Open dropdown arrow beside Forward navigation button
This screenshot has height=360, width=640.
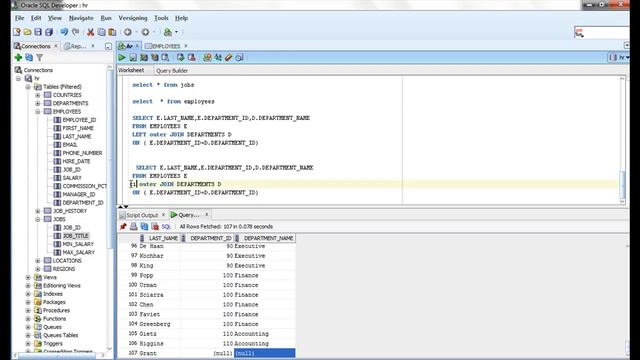[154, 32]
